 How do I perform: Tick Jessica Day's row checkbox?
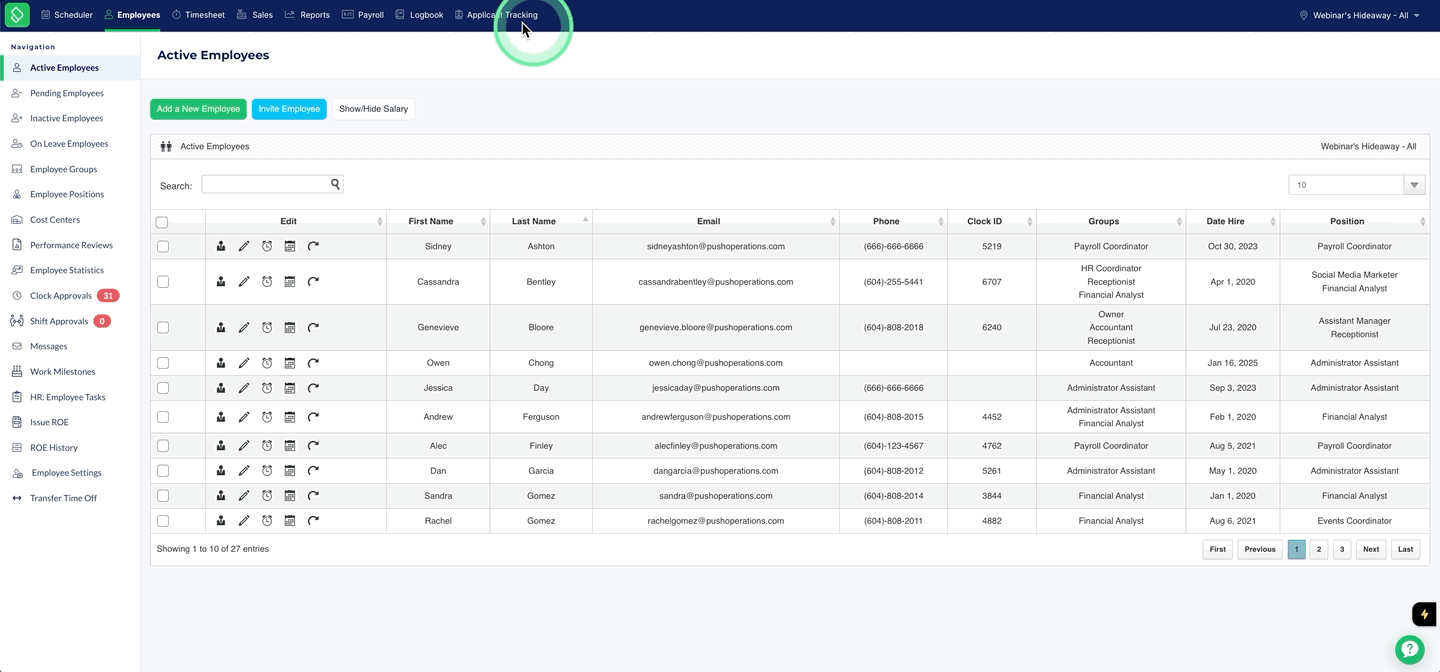[x=163, y=388]
